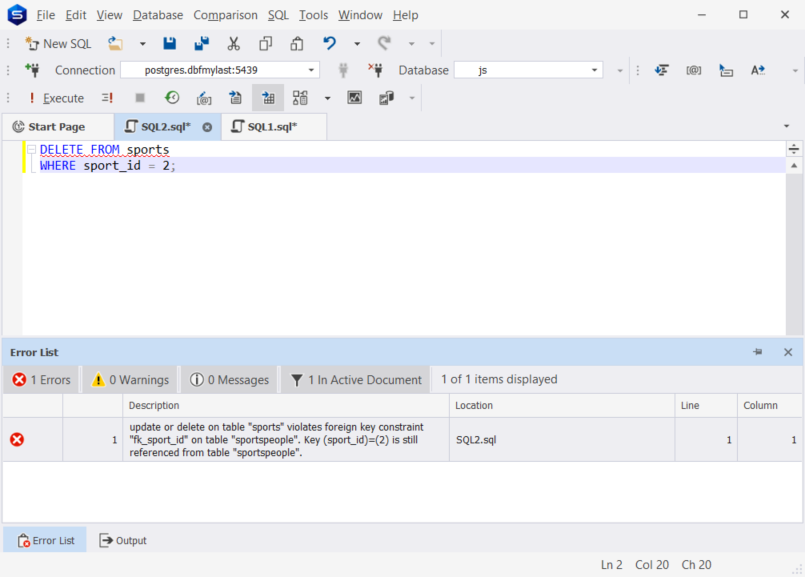Open the Connection dropdown
The image size is (805, 577).
312,71
